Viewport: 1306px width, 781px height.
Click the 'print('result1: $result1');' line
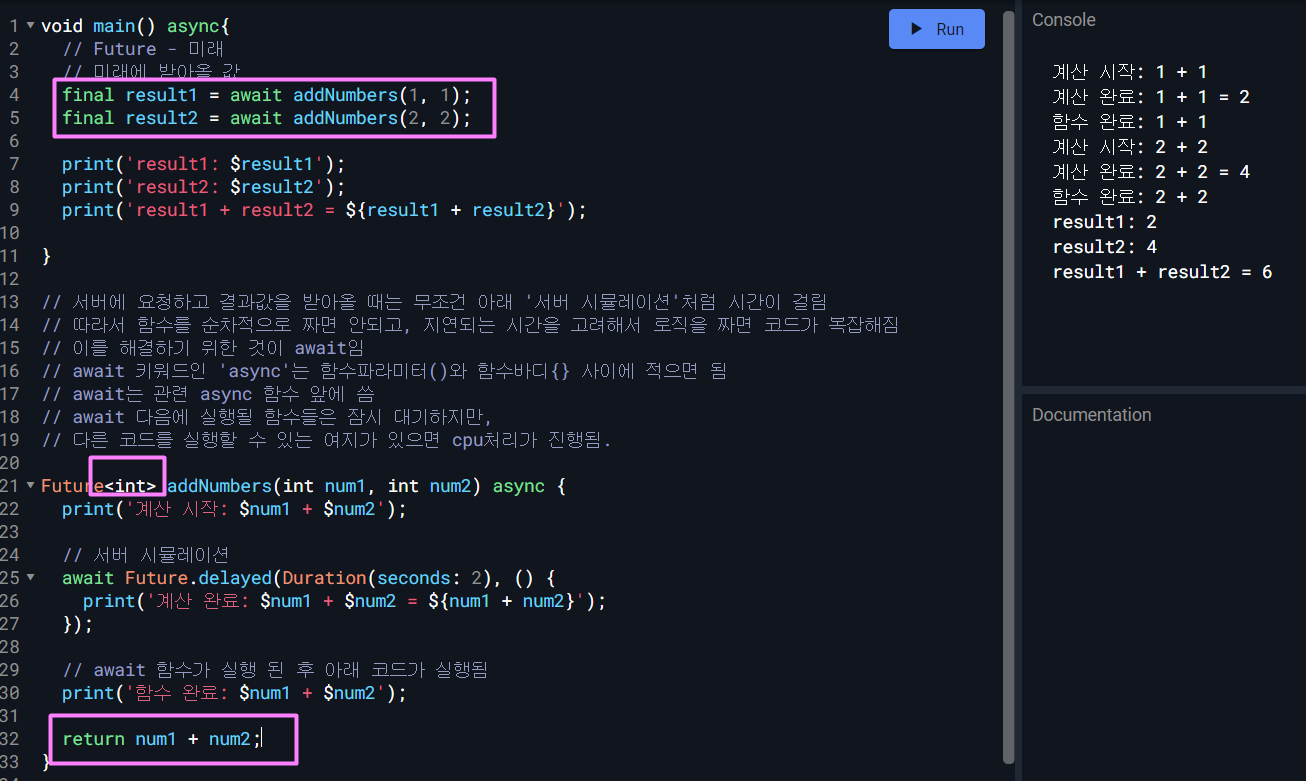click(x=203, y=164)
